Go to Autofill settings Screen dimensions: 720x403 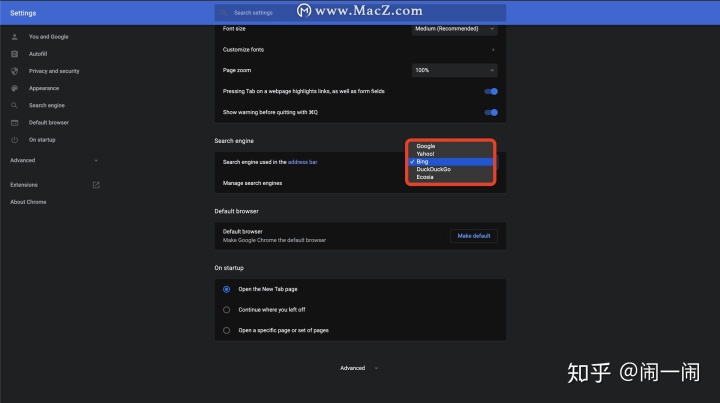coord(38,54)
